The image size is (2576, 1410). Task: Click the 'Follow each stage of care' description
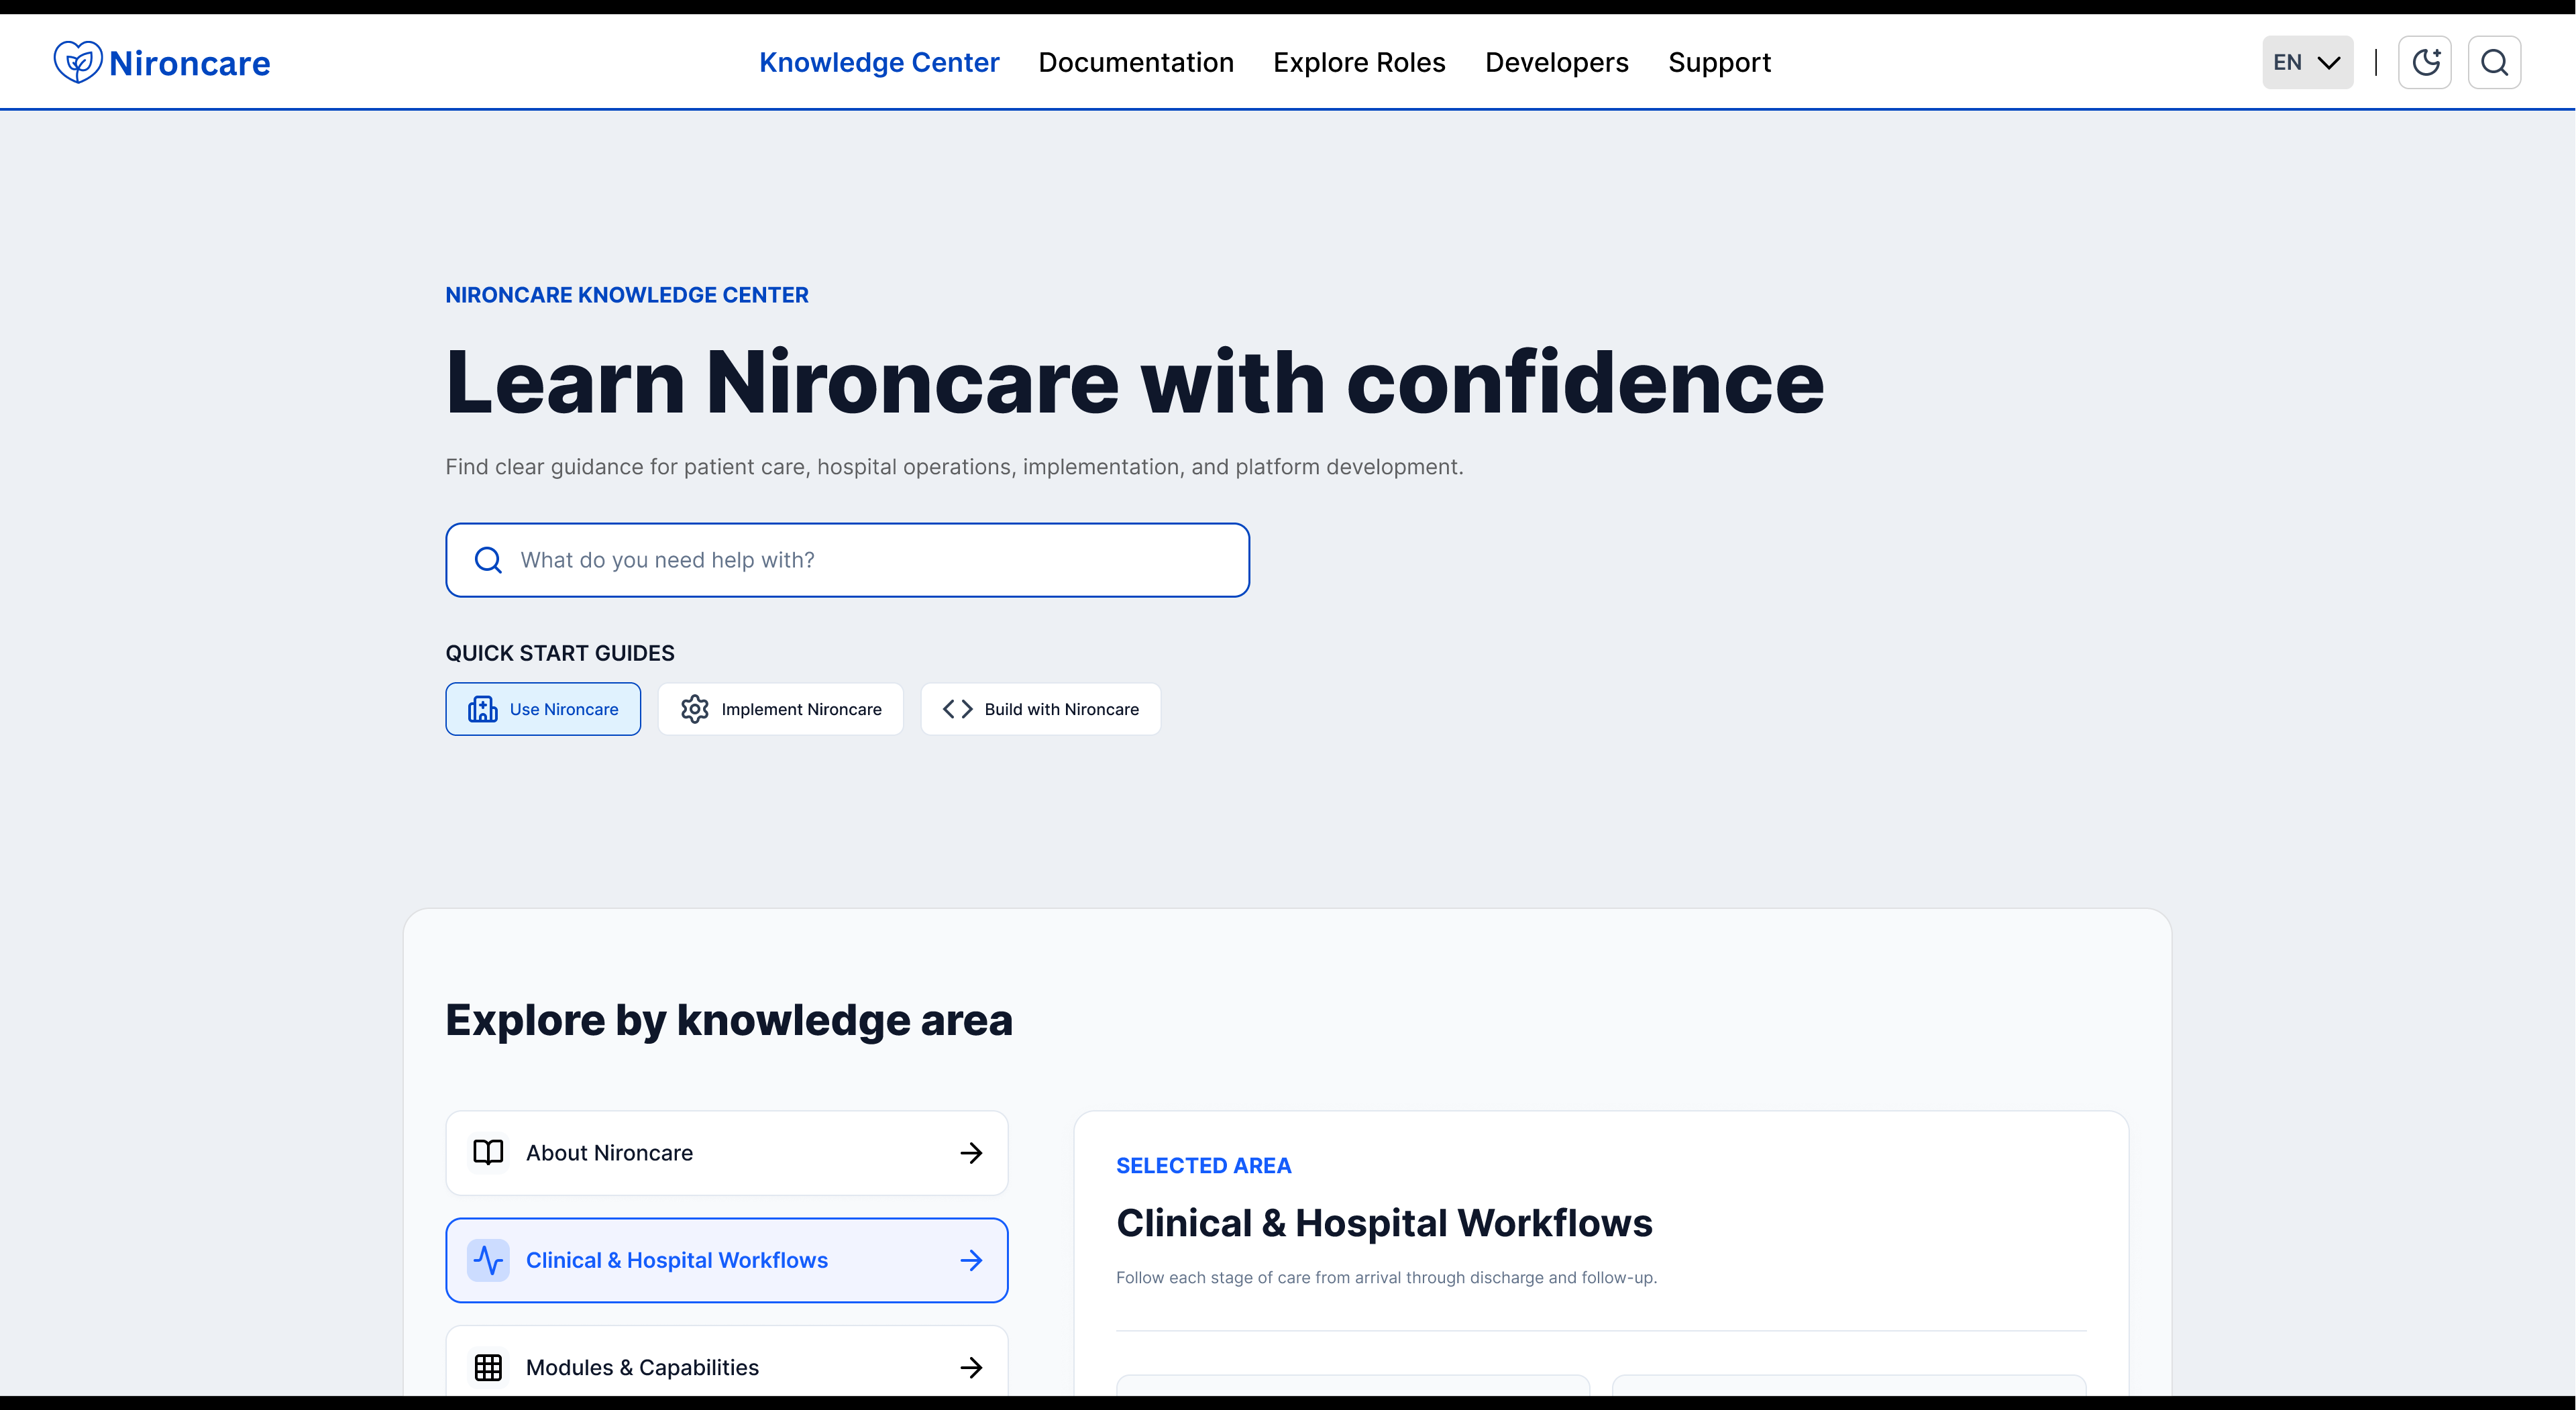[1386, 1278]
